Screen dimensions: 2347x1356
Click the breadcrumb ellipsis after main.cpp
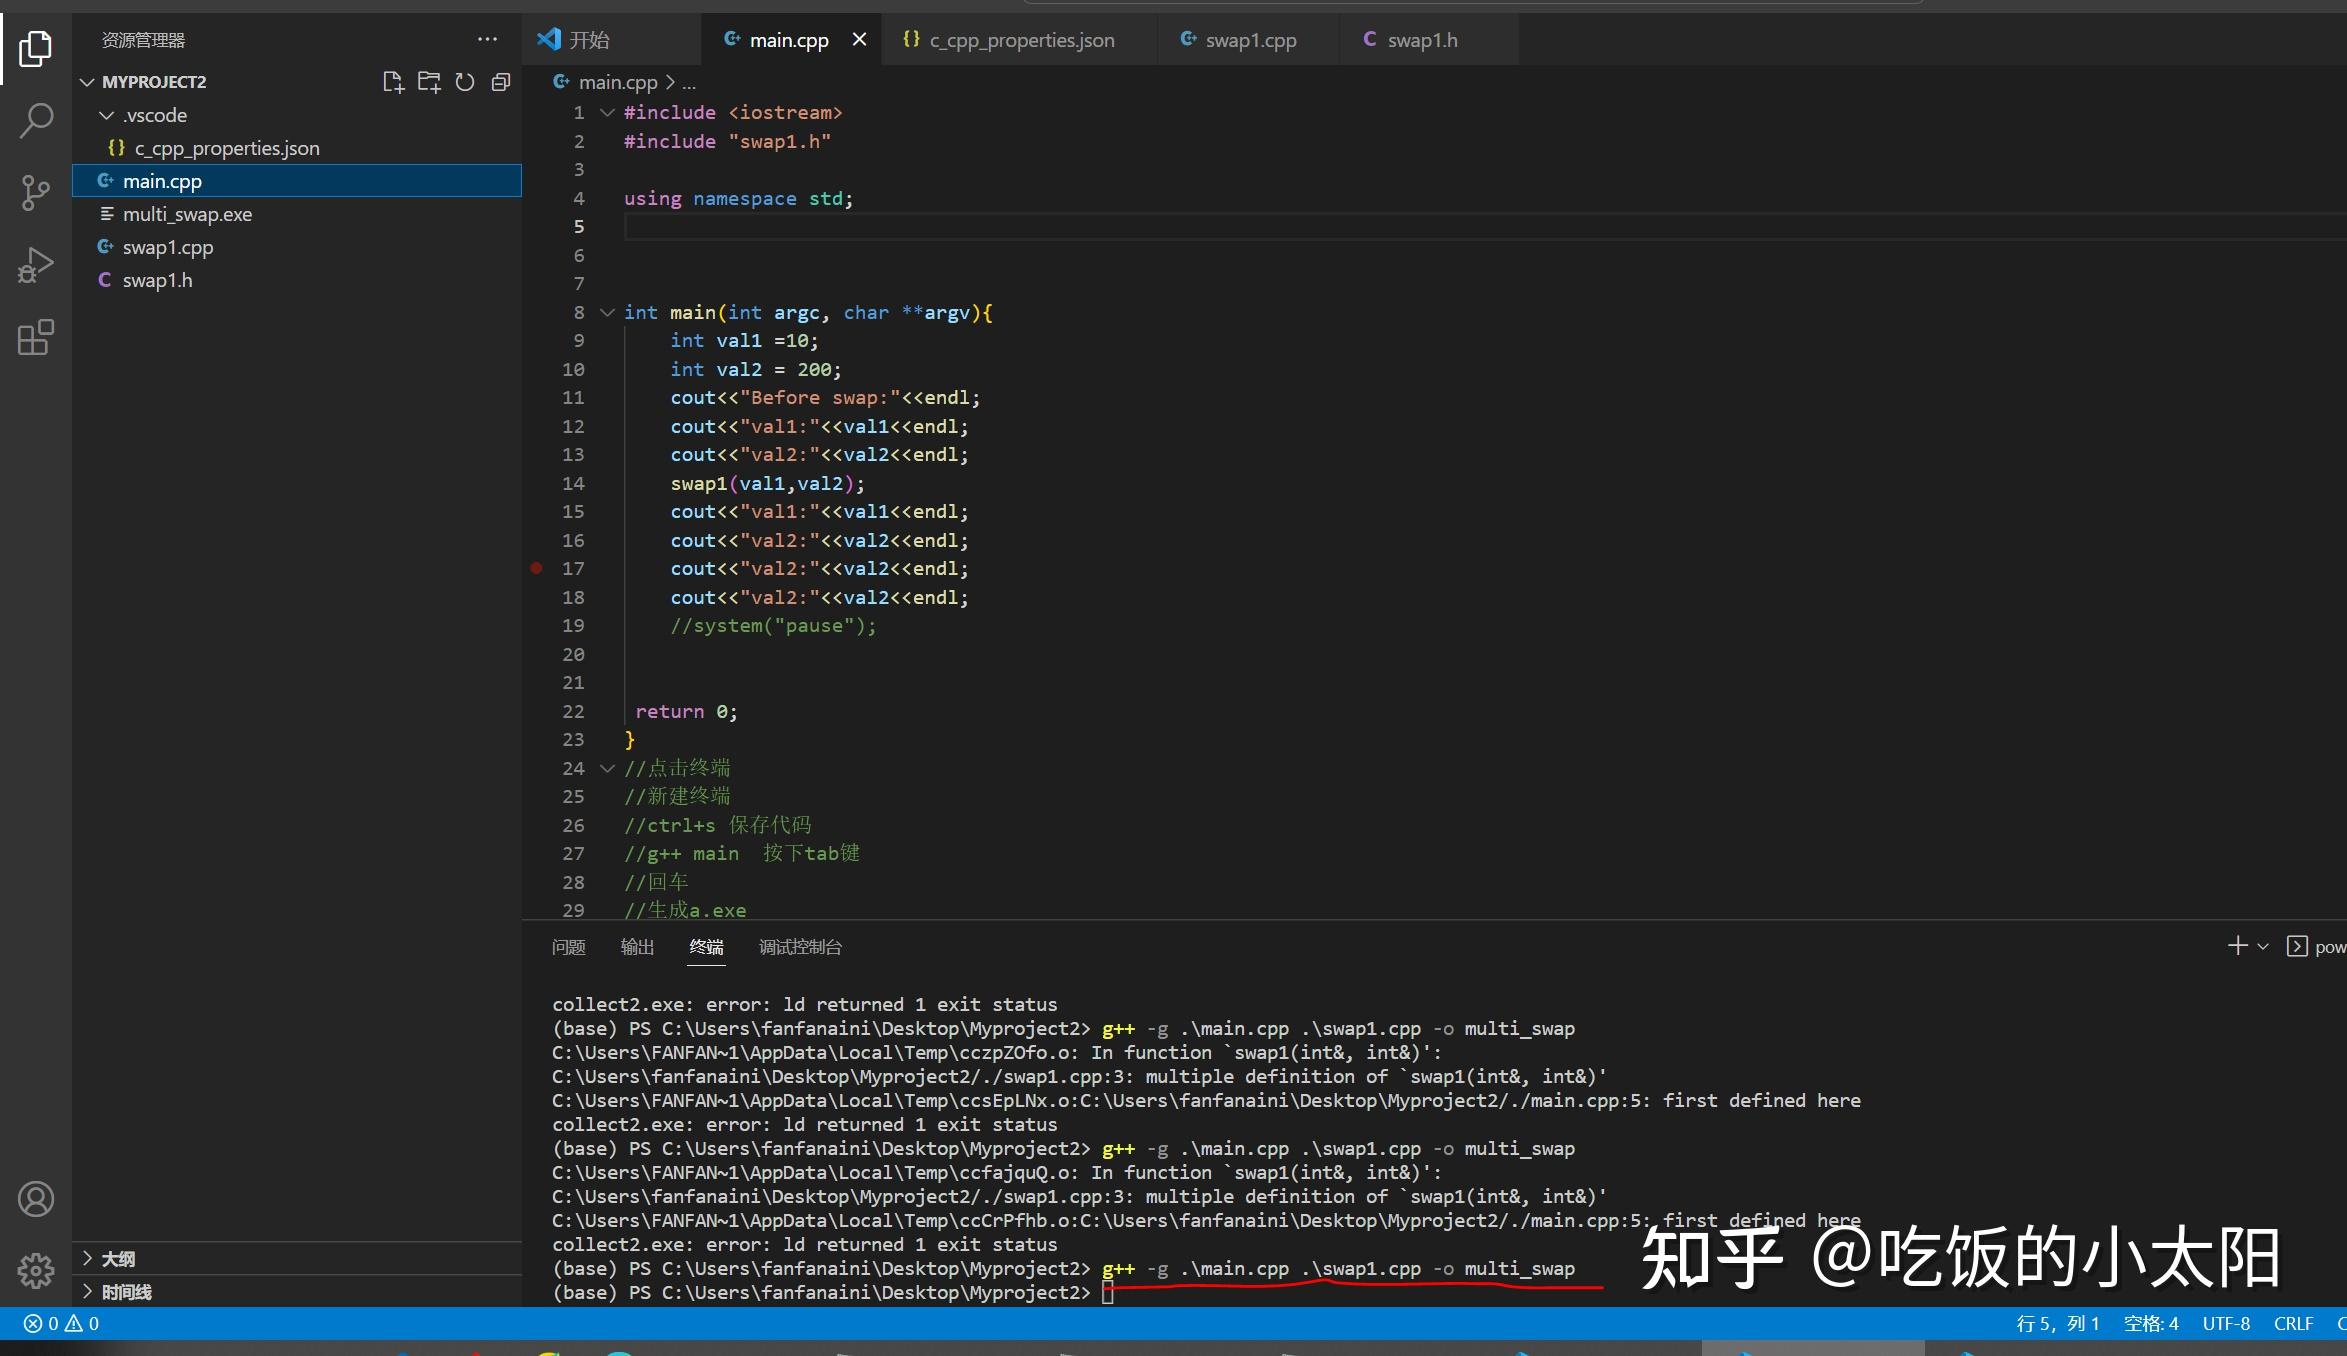point(689,82)
